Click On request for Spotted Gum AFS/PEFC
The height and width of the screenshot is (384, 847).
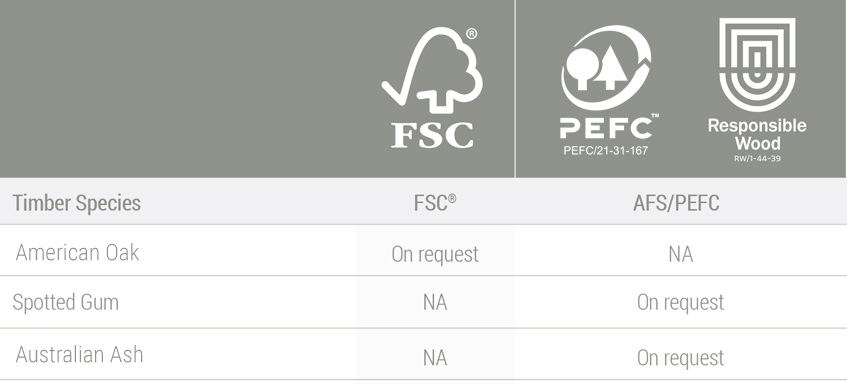(x=681, y=302)
